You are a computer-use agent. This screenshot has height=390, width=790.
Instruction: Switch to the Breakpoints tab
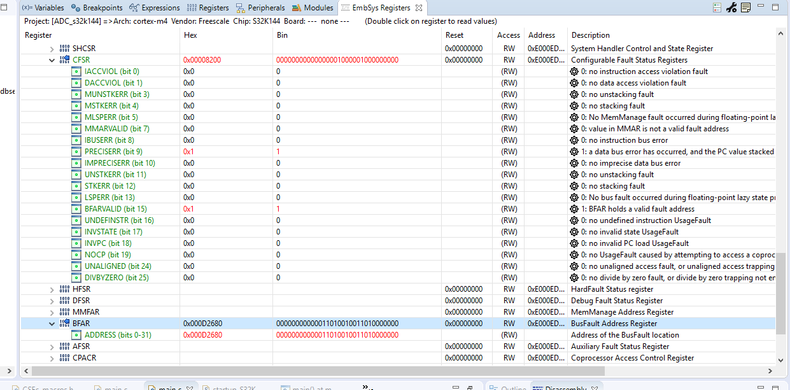[97, 8]
